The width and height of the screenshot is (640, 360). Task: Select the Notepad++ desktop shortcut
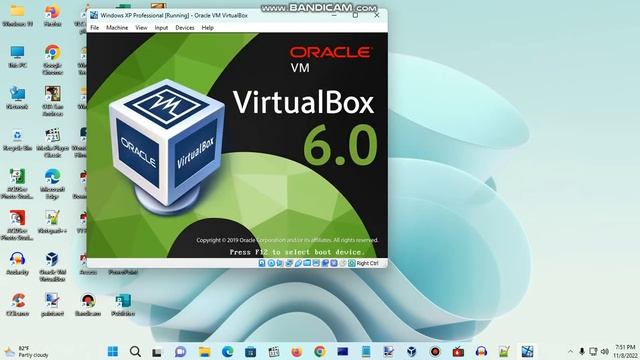click(x=53, y=222)
